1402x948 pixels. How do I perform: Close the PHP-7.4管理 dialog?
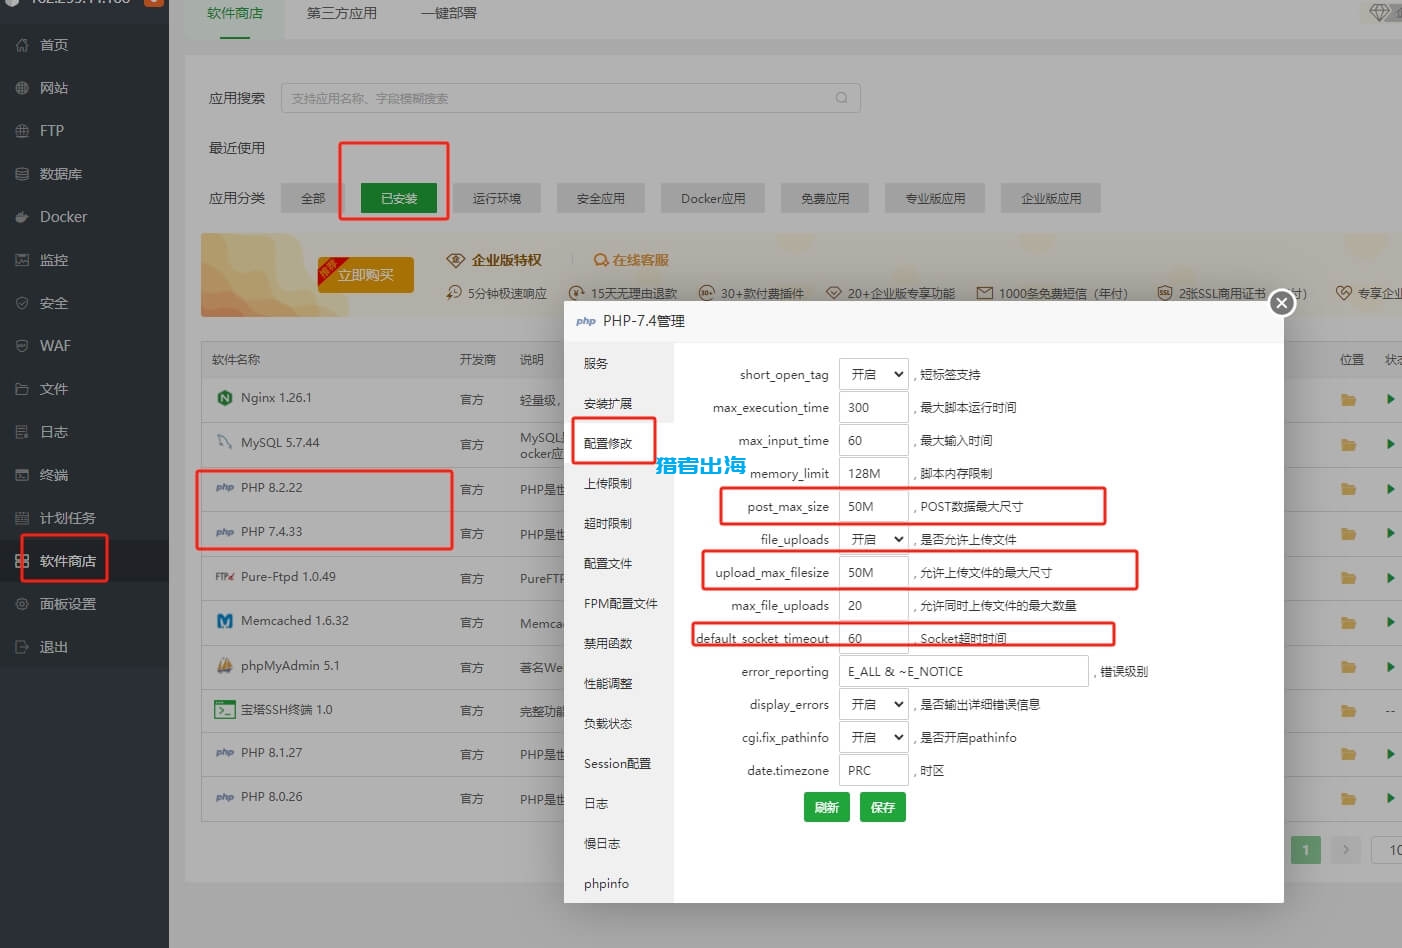pos(1282,302)
